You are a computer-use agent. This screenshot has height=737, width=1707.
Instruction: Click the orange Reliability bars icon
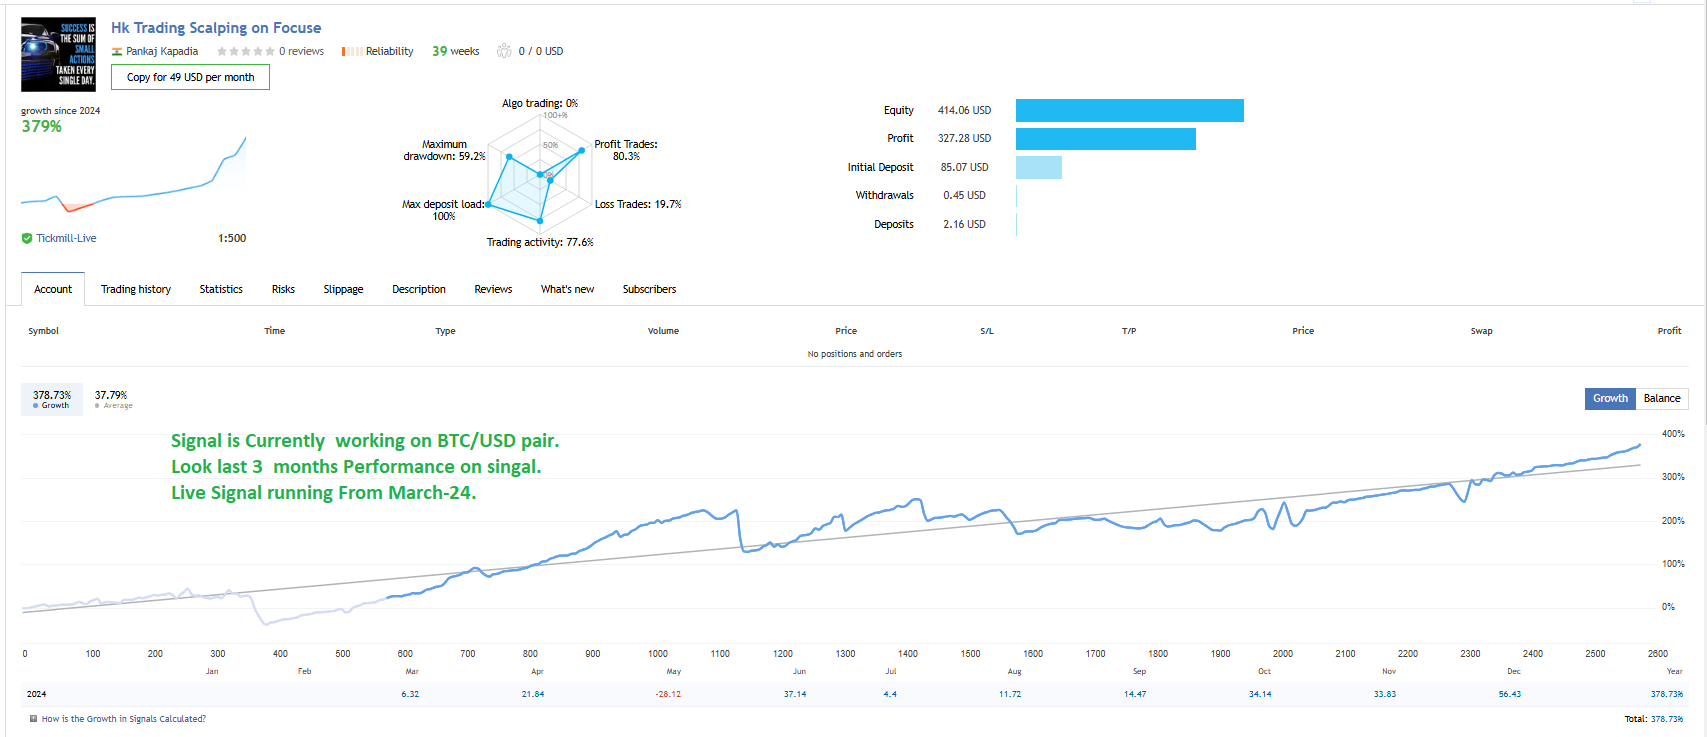click(352, 51)
